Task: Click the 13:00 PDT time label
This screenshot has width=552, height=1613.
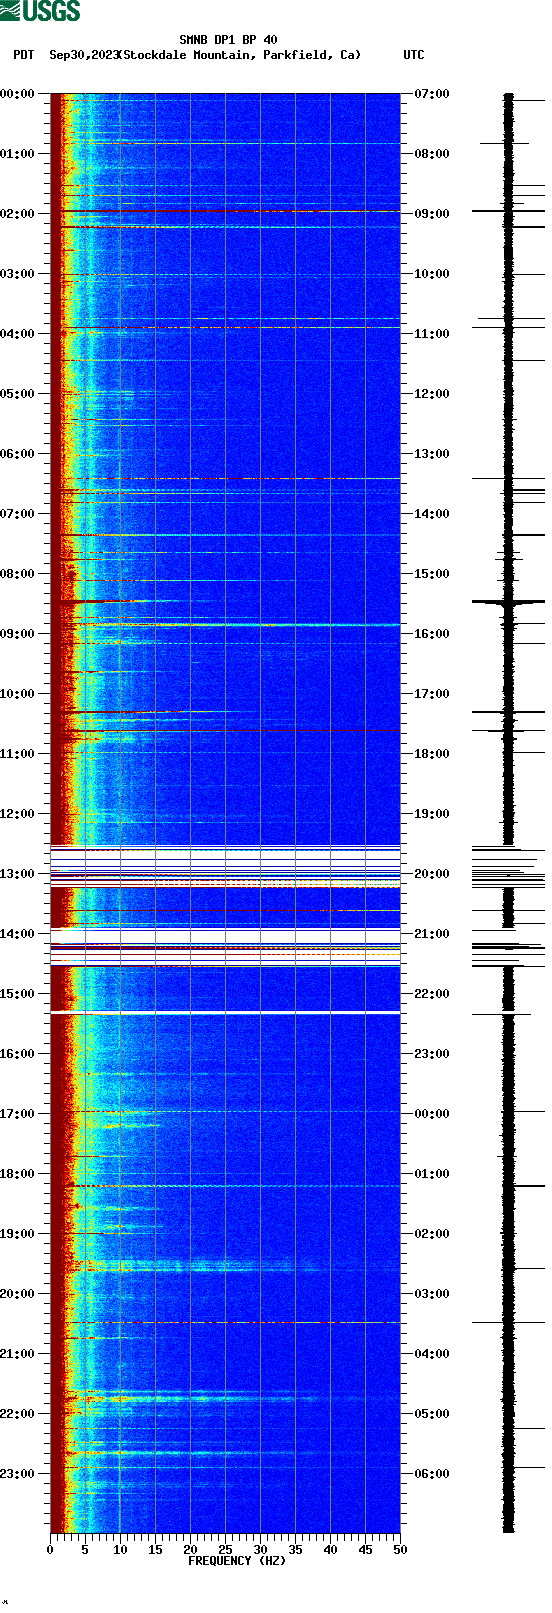Action: (17, 874)
